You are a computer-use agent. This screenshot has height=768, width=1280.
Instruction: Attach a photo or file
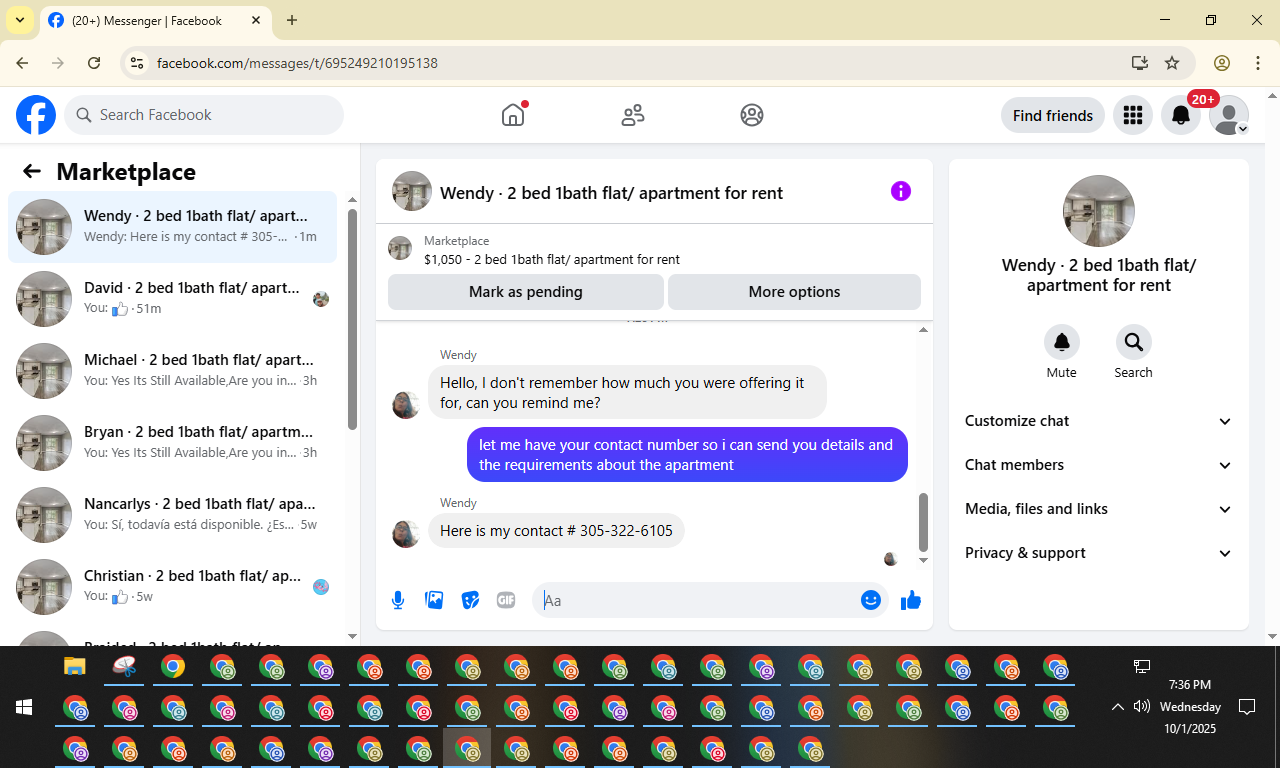coord(434,600)
